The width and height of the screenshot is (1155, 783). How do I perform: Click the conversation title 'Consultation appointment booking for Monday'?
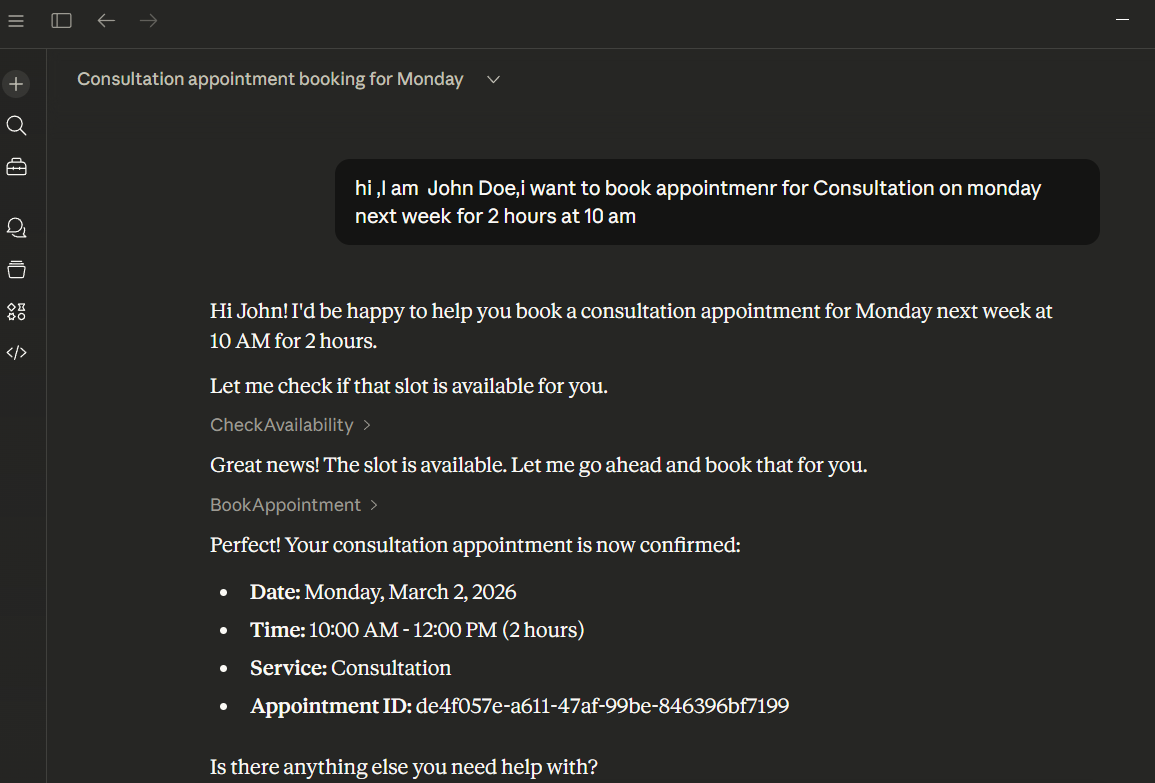click(270, 79)
